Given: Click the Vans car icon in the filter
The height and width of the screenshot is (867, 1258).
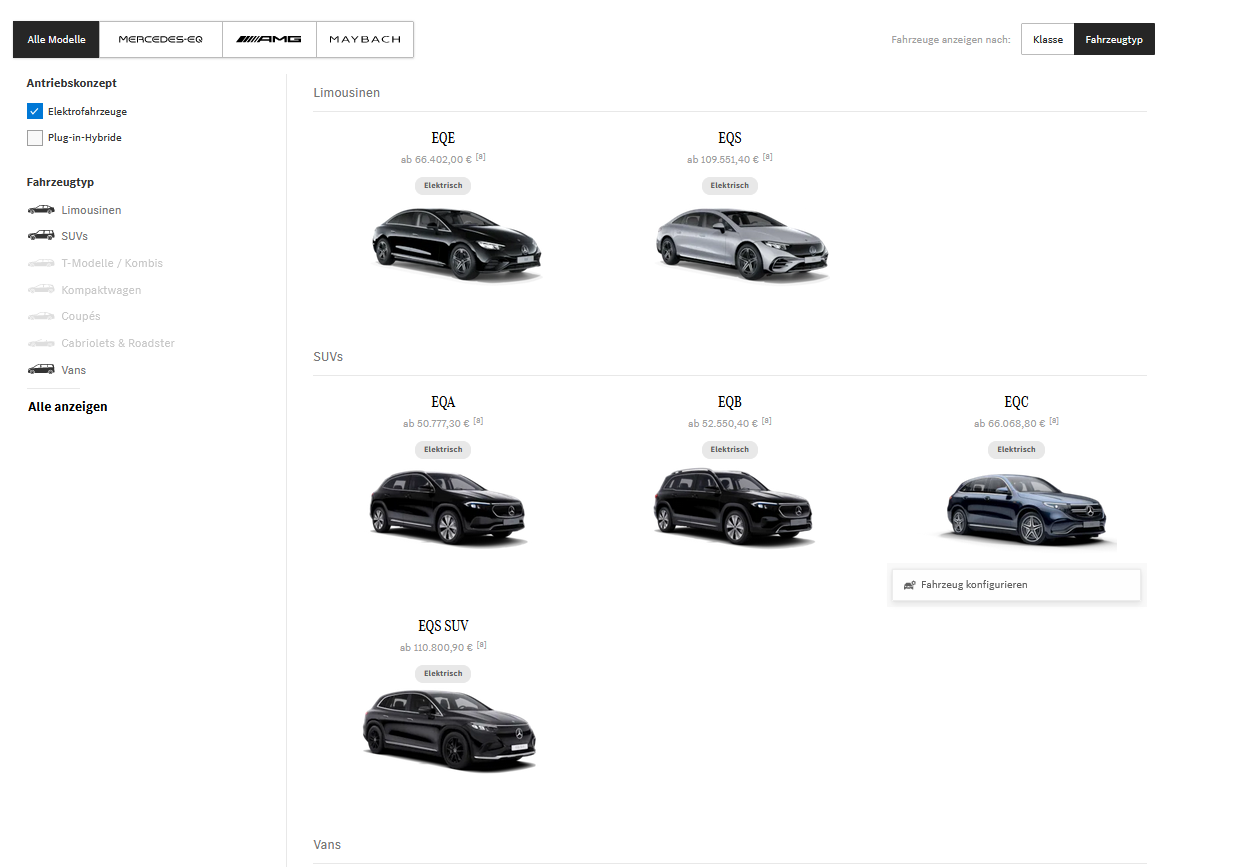Looking at the screenshot, I should 41,370.
